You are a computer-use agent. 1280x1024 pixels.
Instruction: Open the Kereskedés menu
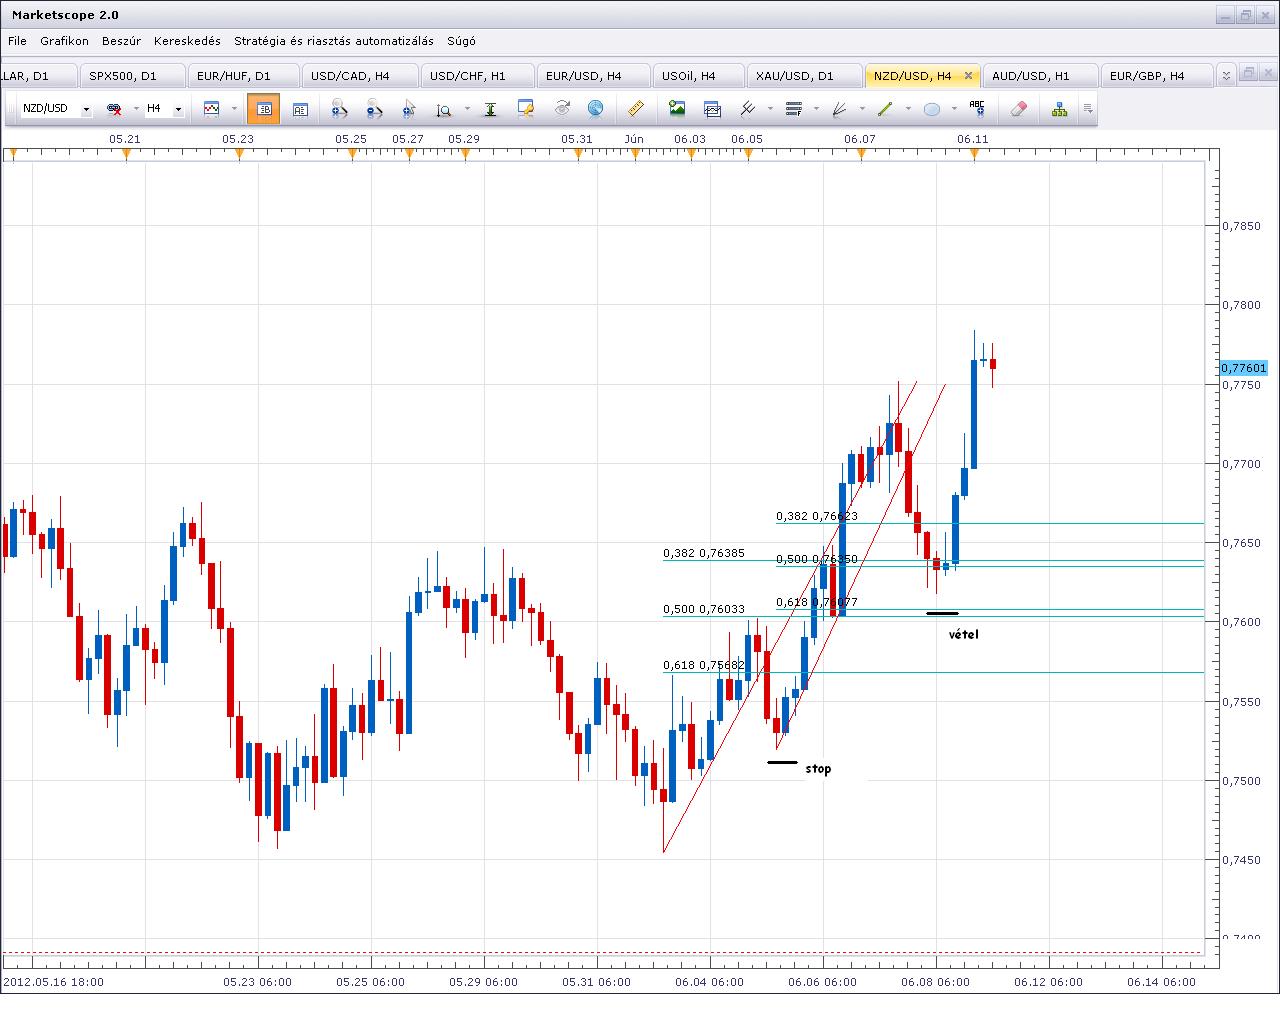pos(187,41)
